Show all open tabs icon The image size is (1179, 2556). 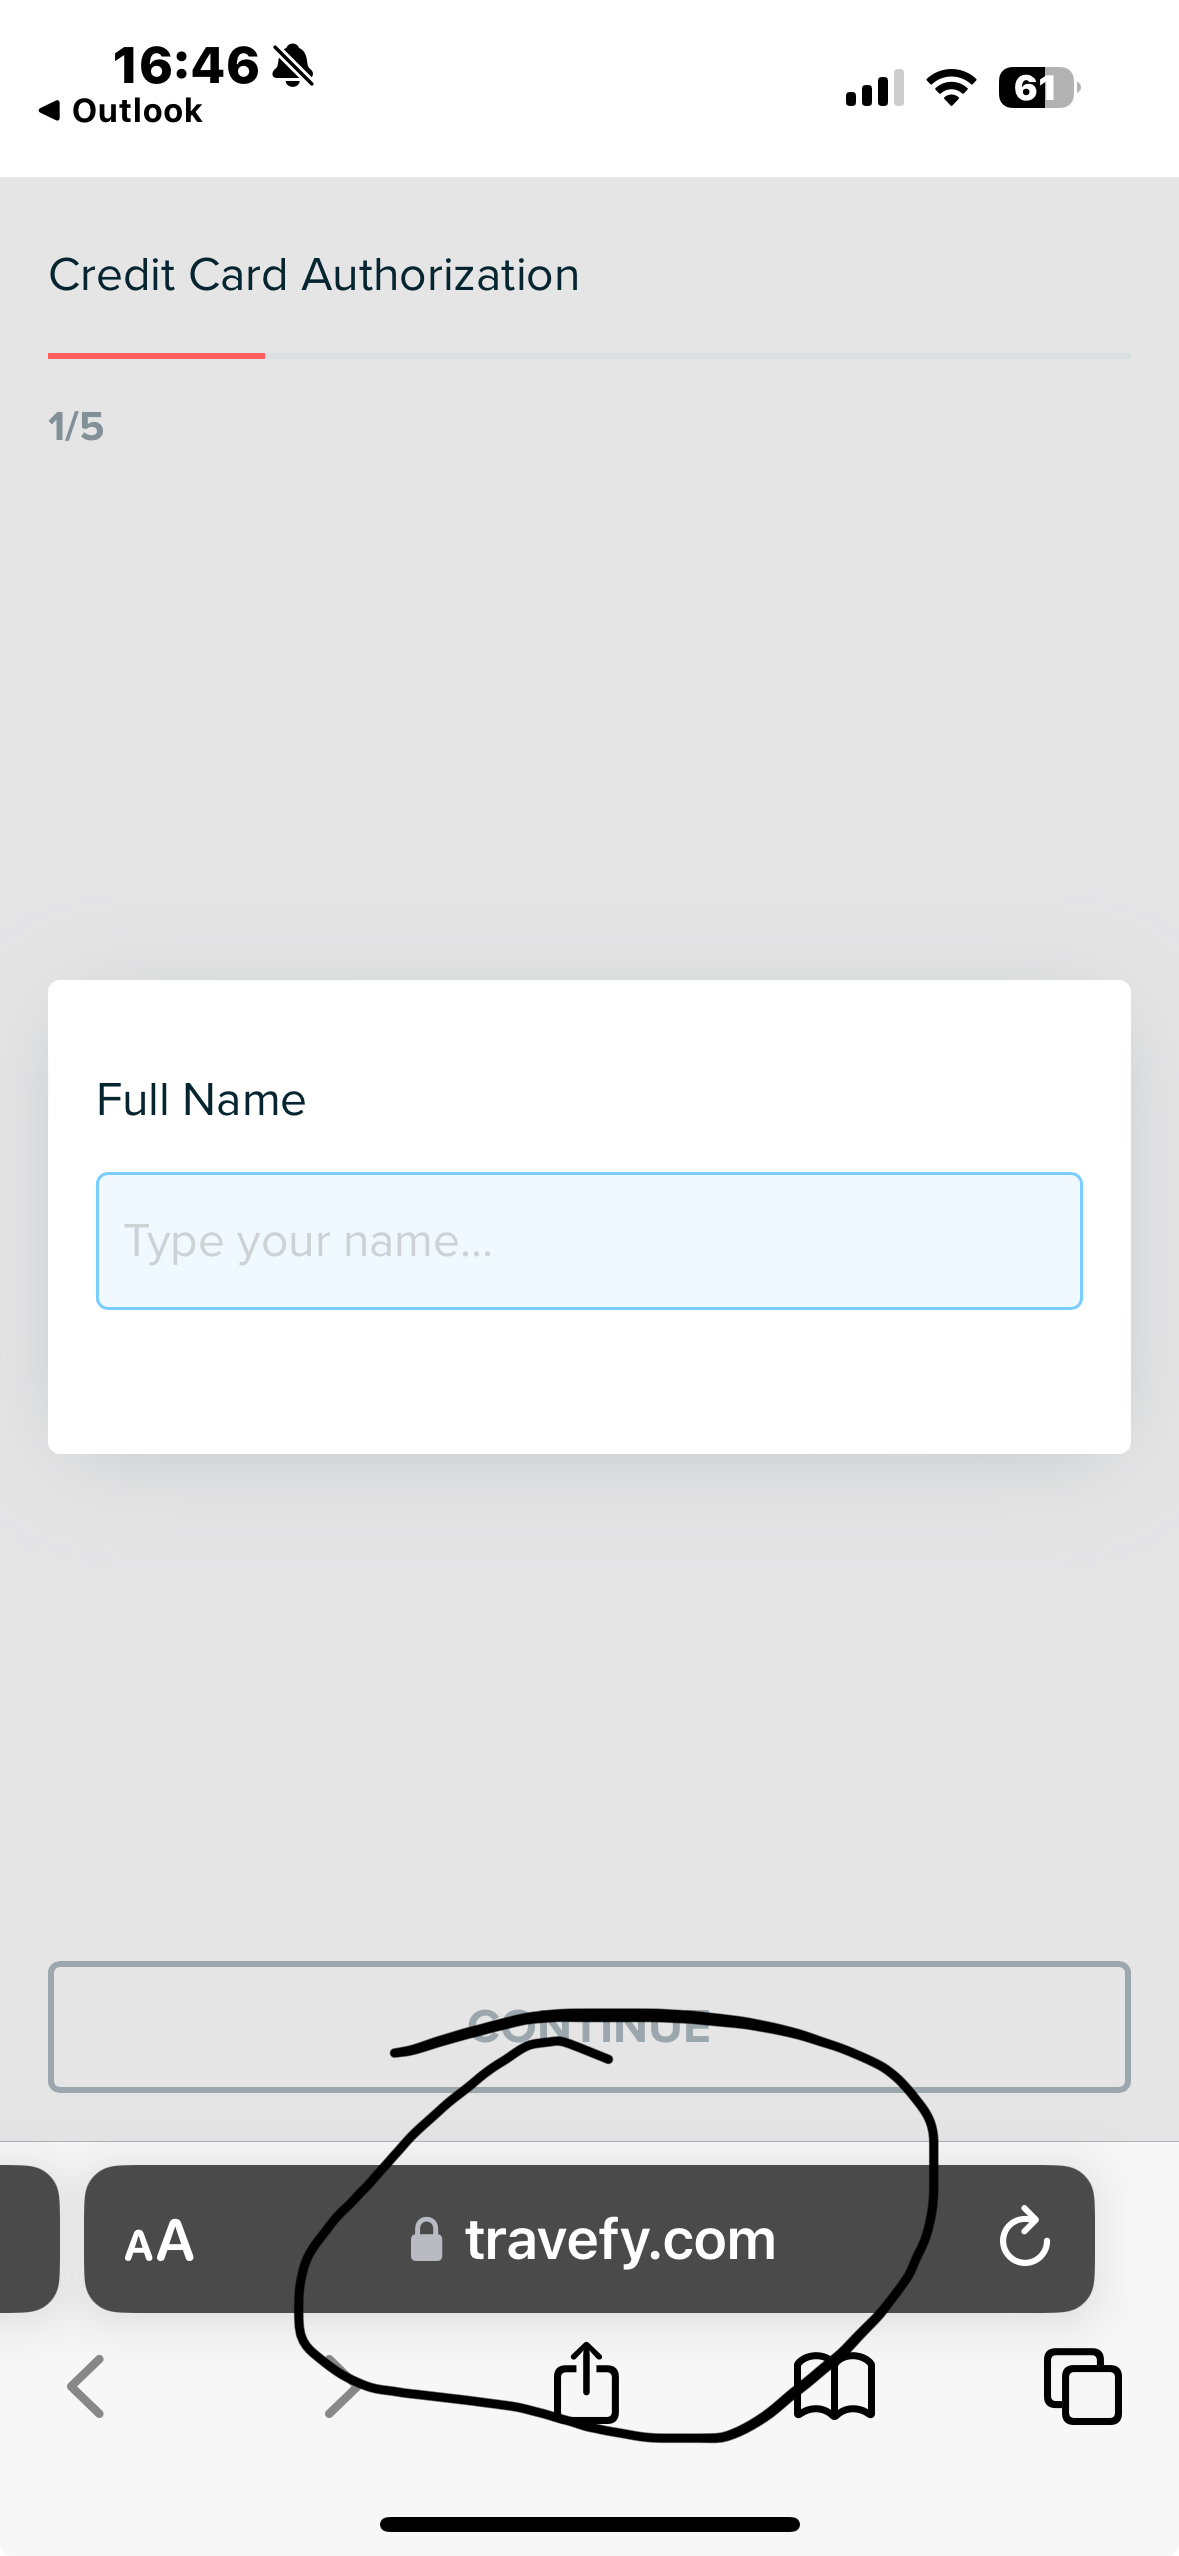(x=1082, y=2386)
